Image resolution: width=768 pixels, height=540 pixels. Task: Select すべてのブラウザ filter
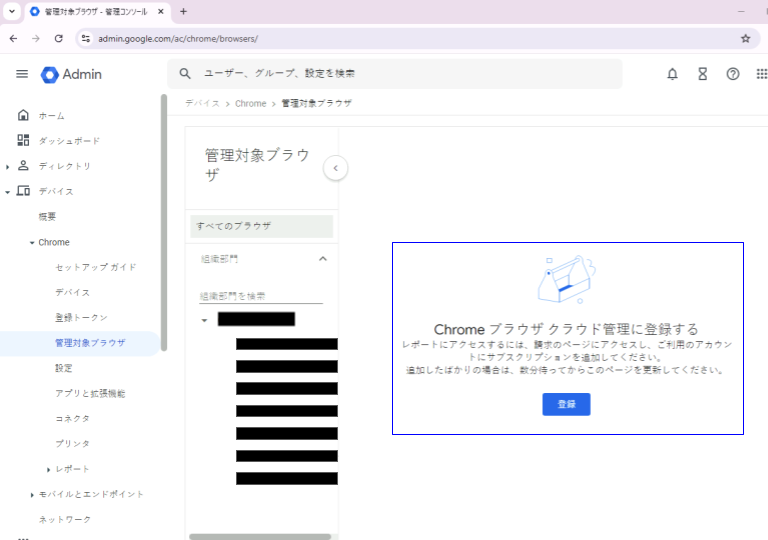262,226
